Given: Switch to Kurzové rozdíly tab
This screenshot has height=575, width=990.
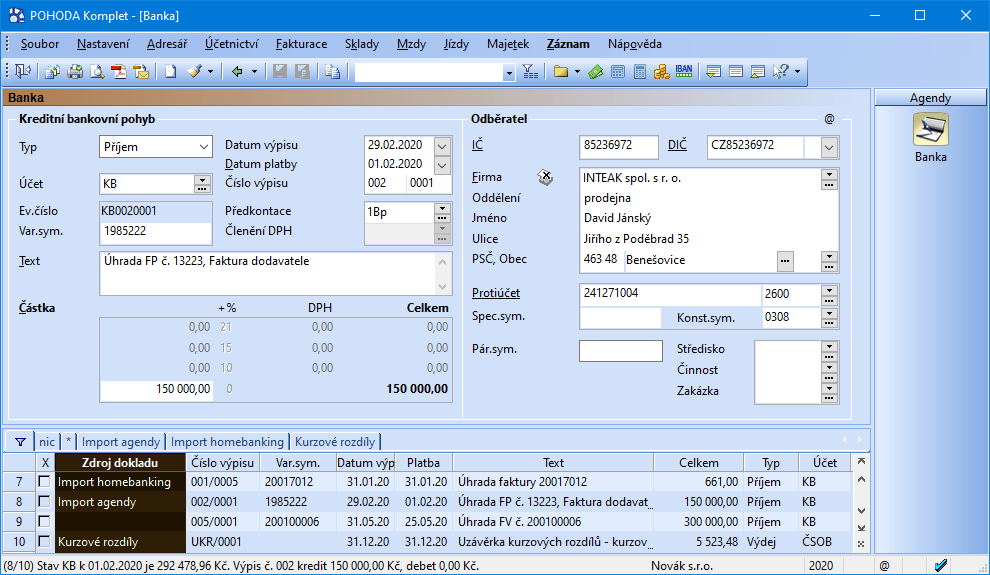Looking at the screenshot, I should click(x=335, y=442).
